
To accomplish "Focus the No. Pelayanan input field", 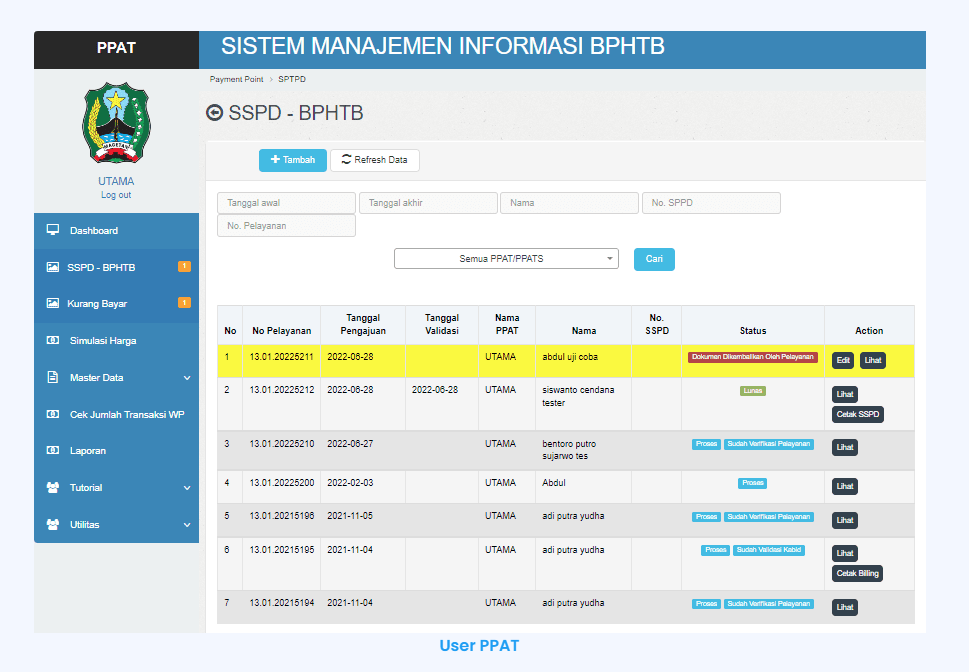I will (x=286, y=226).
